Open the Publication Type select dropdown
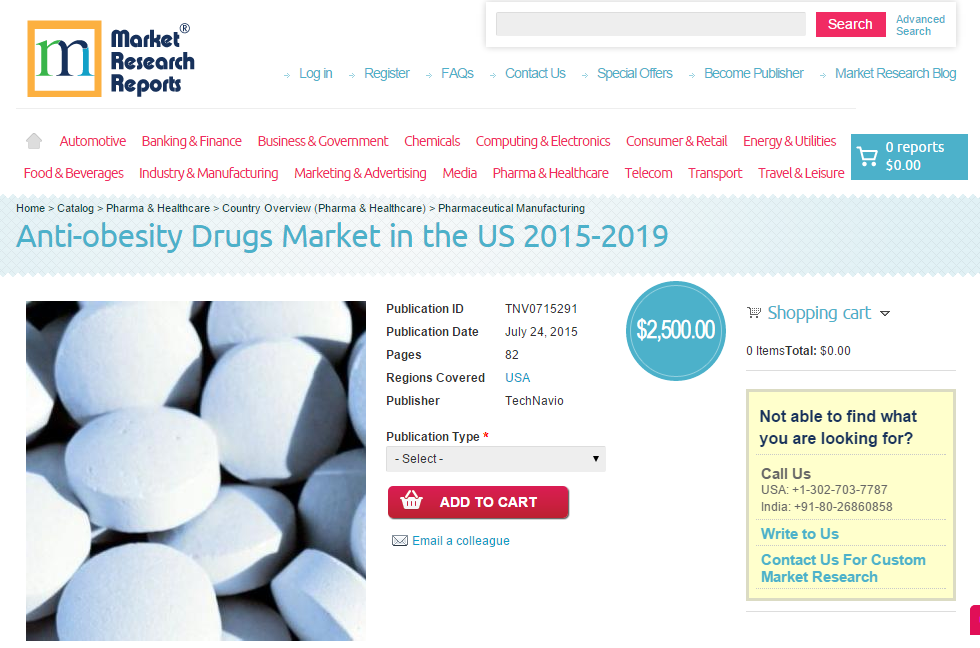The height and width of the screenshot is (648, 980). pos(495,458)
